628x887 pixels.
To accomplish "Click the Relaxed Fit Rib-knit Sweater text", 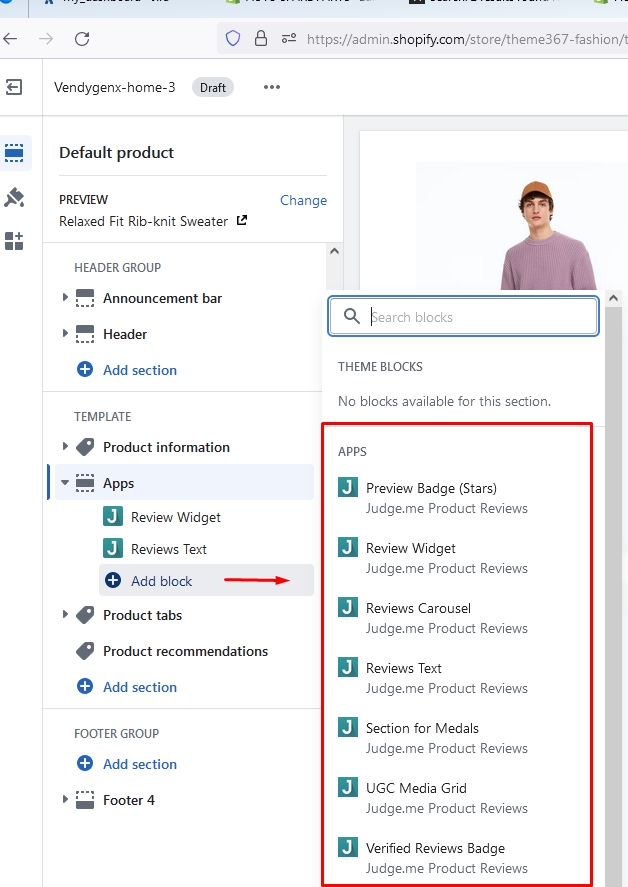I will 144,221.
